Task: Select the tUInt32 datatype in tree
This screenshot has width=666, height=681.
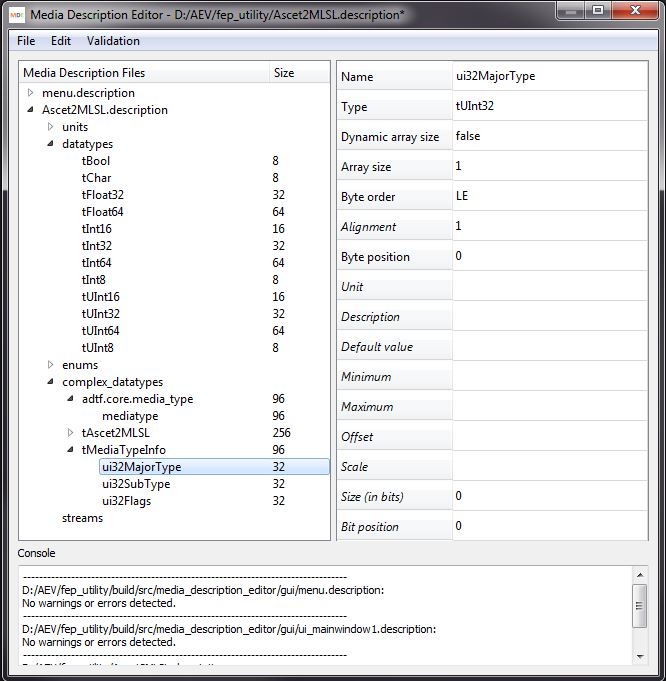Action: coord(100,314)
